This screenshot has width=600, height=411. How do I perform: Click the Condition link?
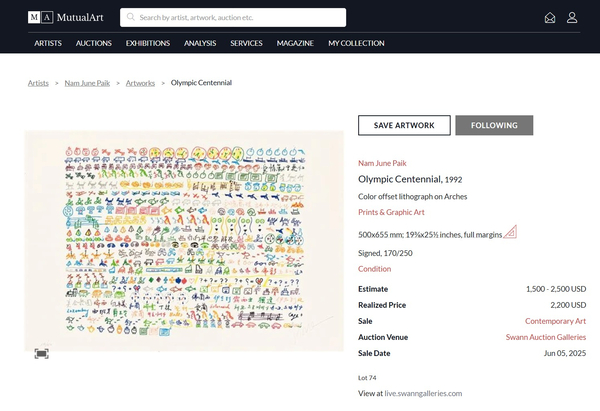click(x=374, y=269)
